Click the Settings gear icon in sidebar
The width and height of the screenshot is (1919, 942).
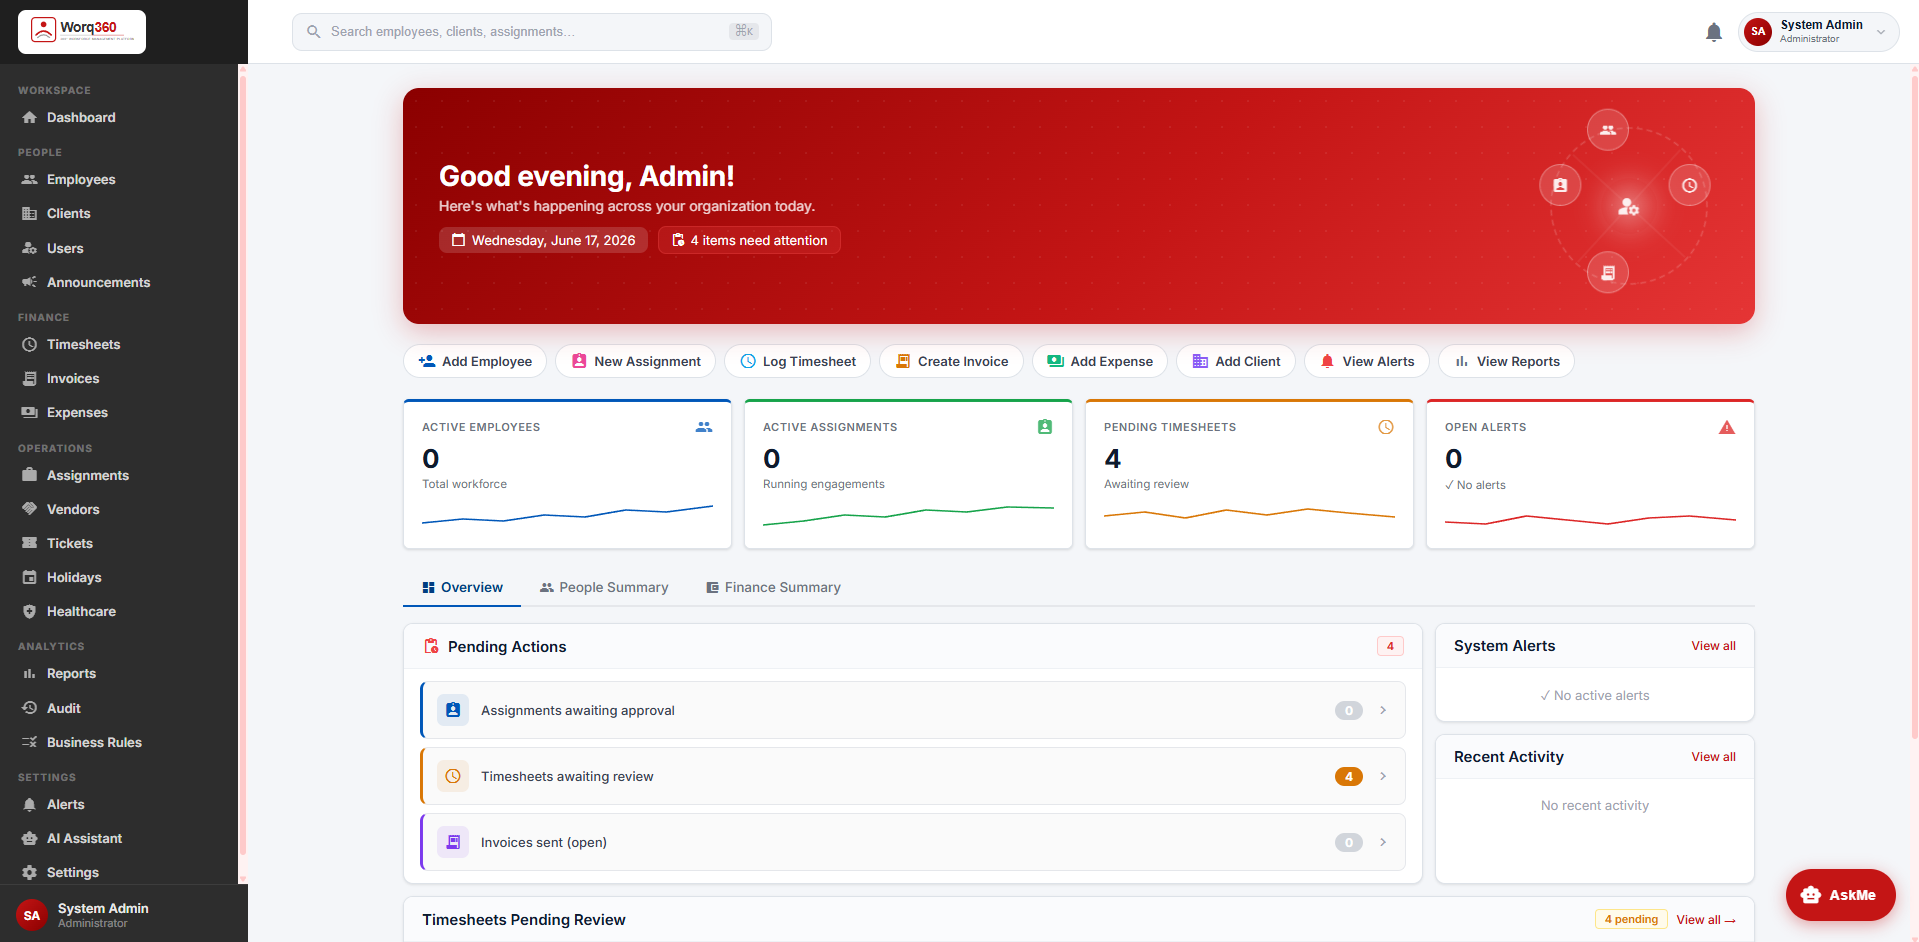coord(30,873)
